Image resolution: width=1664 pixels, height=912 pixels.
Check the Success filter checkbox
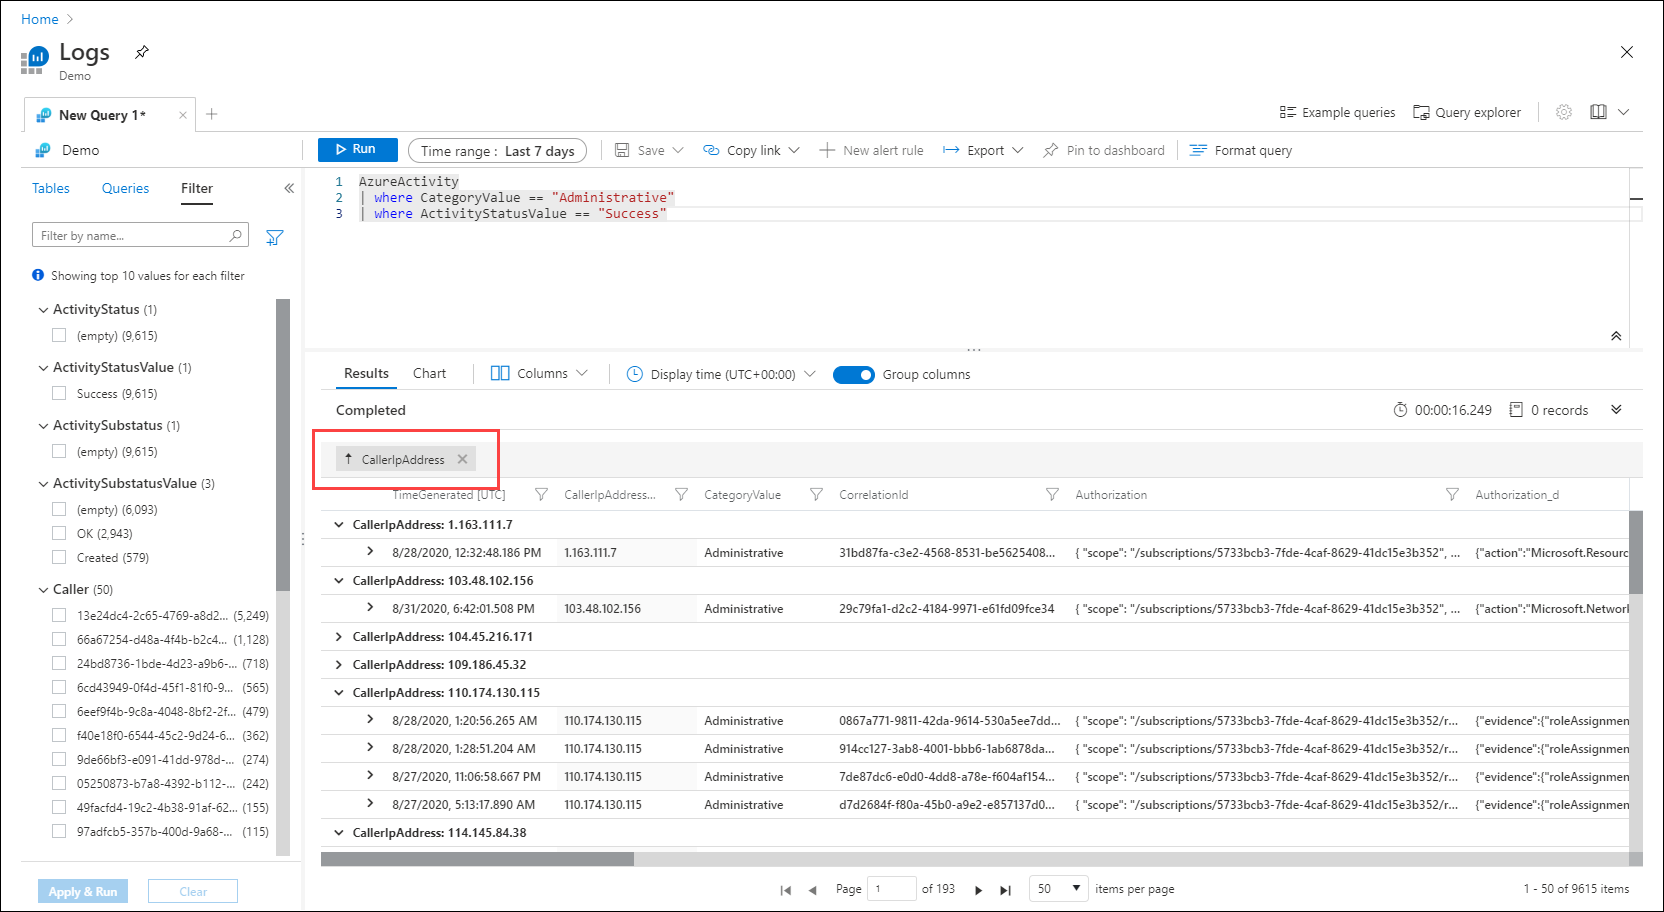(x=59, y=393)
